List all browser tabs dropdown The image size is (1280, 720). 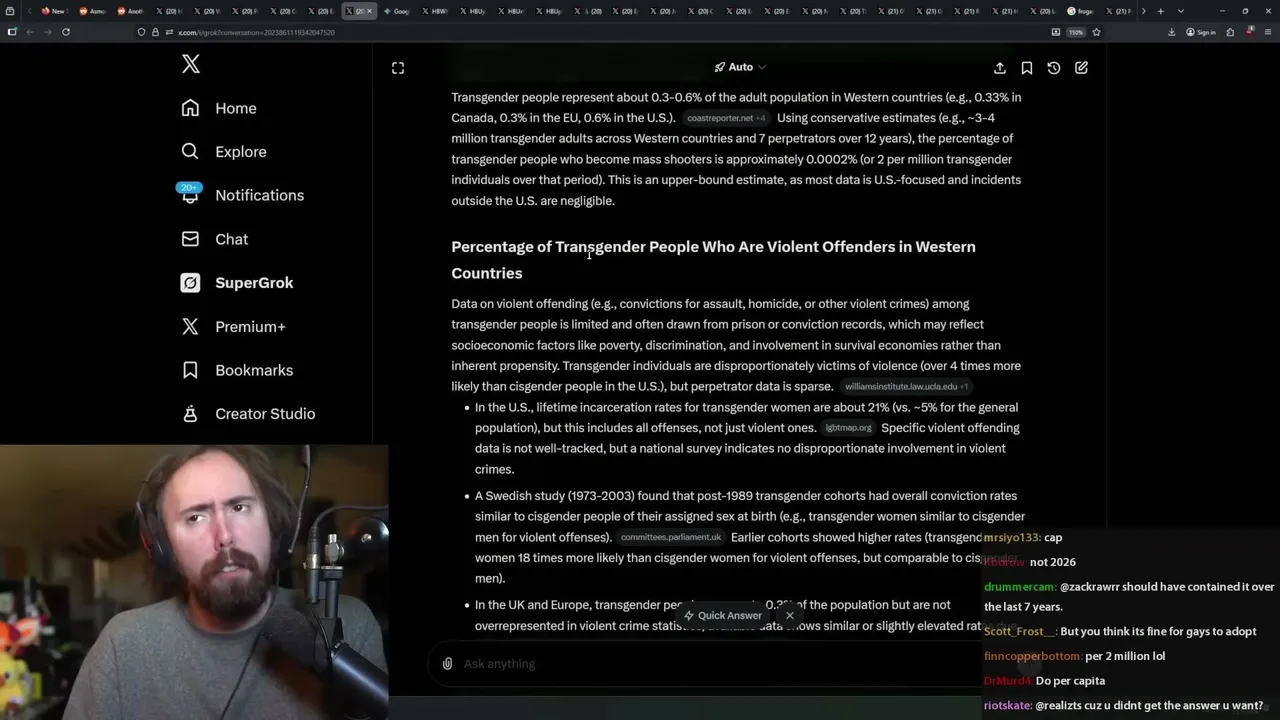coord(1181,11)
